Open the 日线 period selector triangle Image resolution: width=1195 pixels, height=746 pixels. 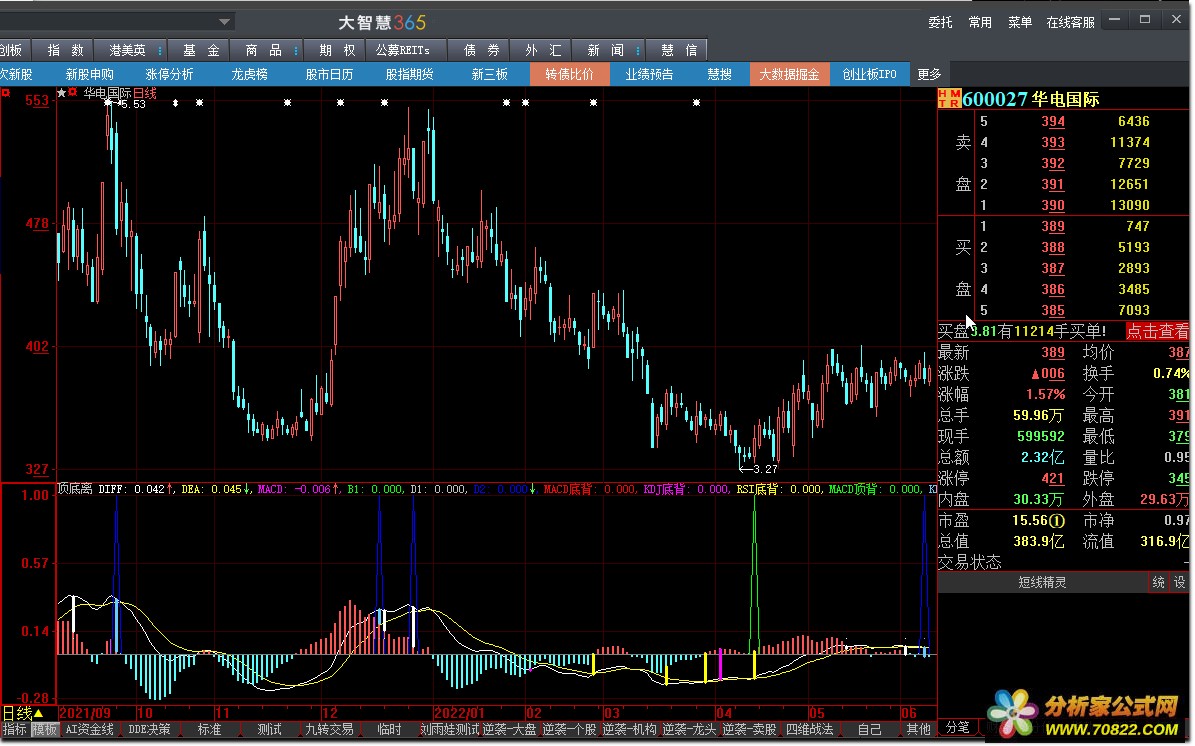[39, 713]
